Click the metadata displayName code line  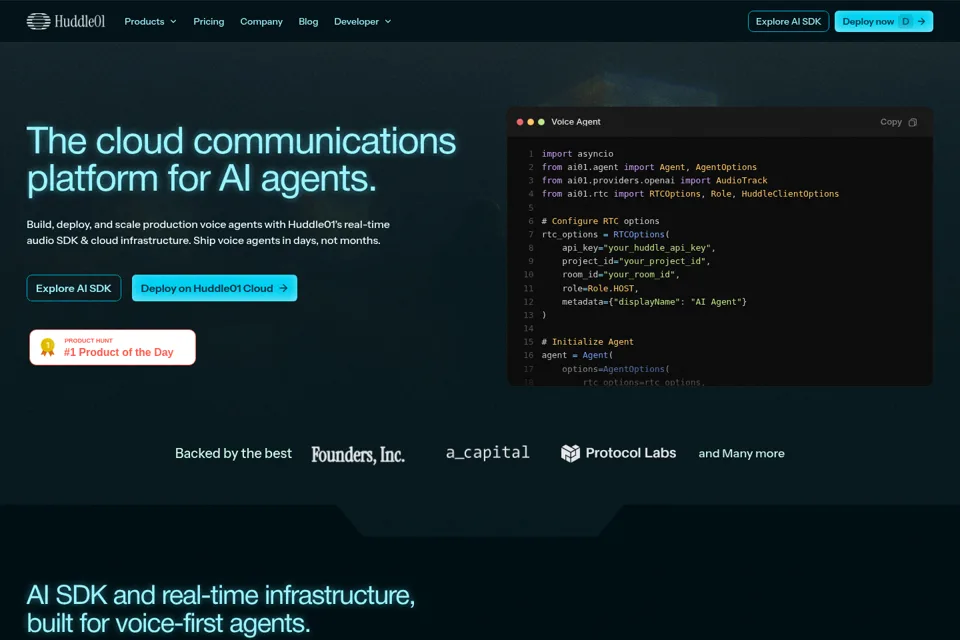tap(654, 302)
